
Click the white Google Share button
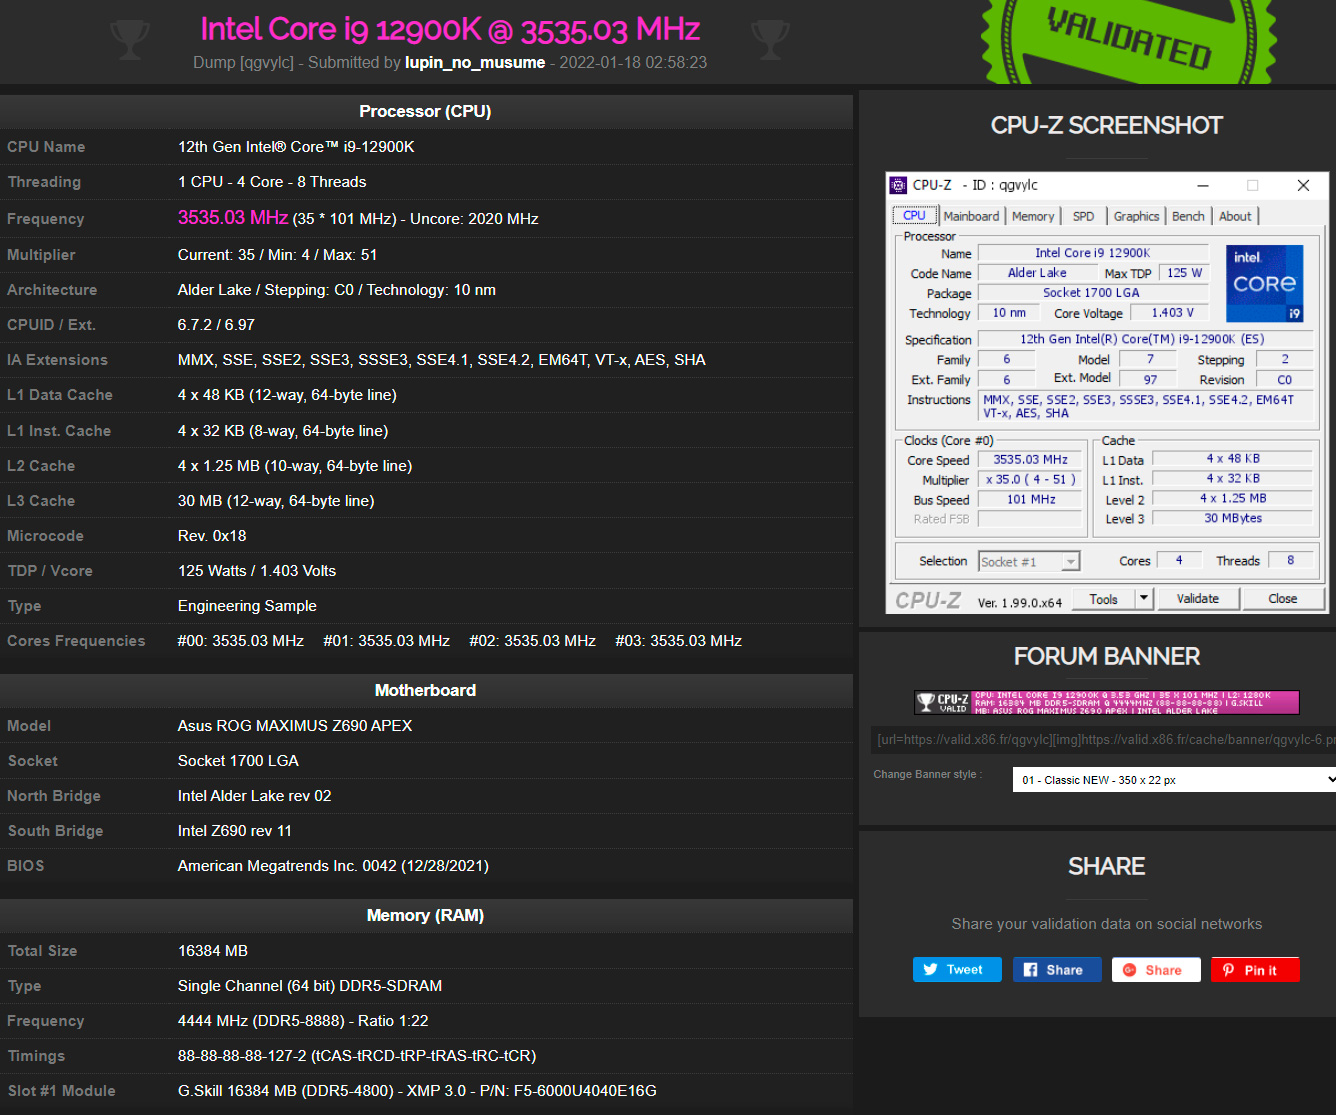click(1156, 970)
